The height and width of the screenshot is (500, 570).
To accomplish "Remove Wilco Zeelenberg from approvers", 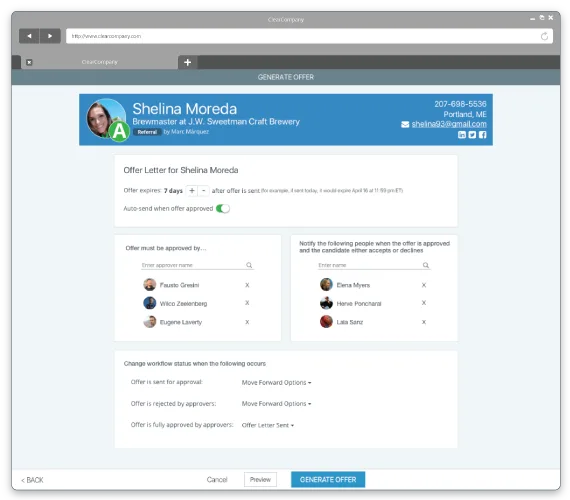I will tap(247, 303).
